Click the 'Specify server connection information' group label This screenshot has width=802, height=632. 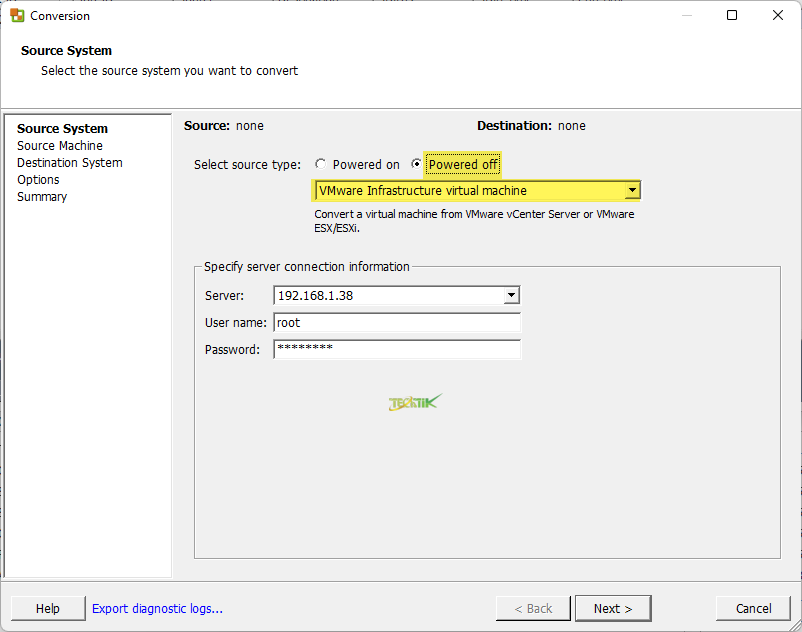306,266
